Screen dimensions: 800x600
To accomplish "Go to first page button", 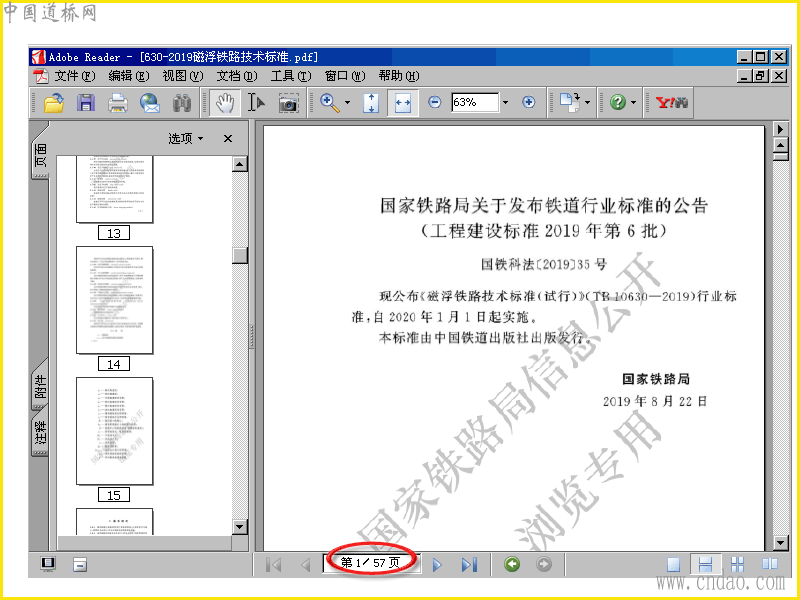I will point(274,564).
